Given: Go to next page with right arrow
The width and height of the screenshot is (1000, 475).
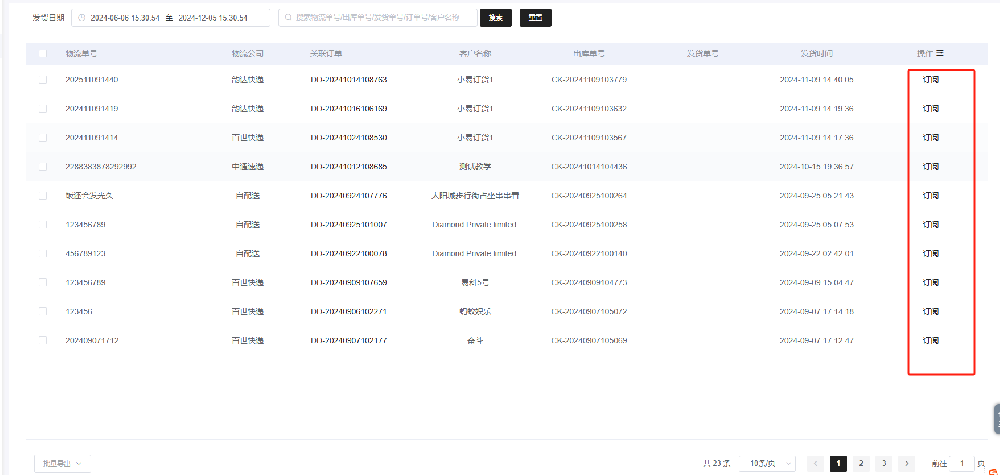Looking at the screenshot, I should (x=907, y=463).
